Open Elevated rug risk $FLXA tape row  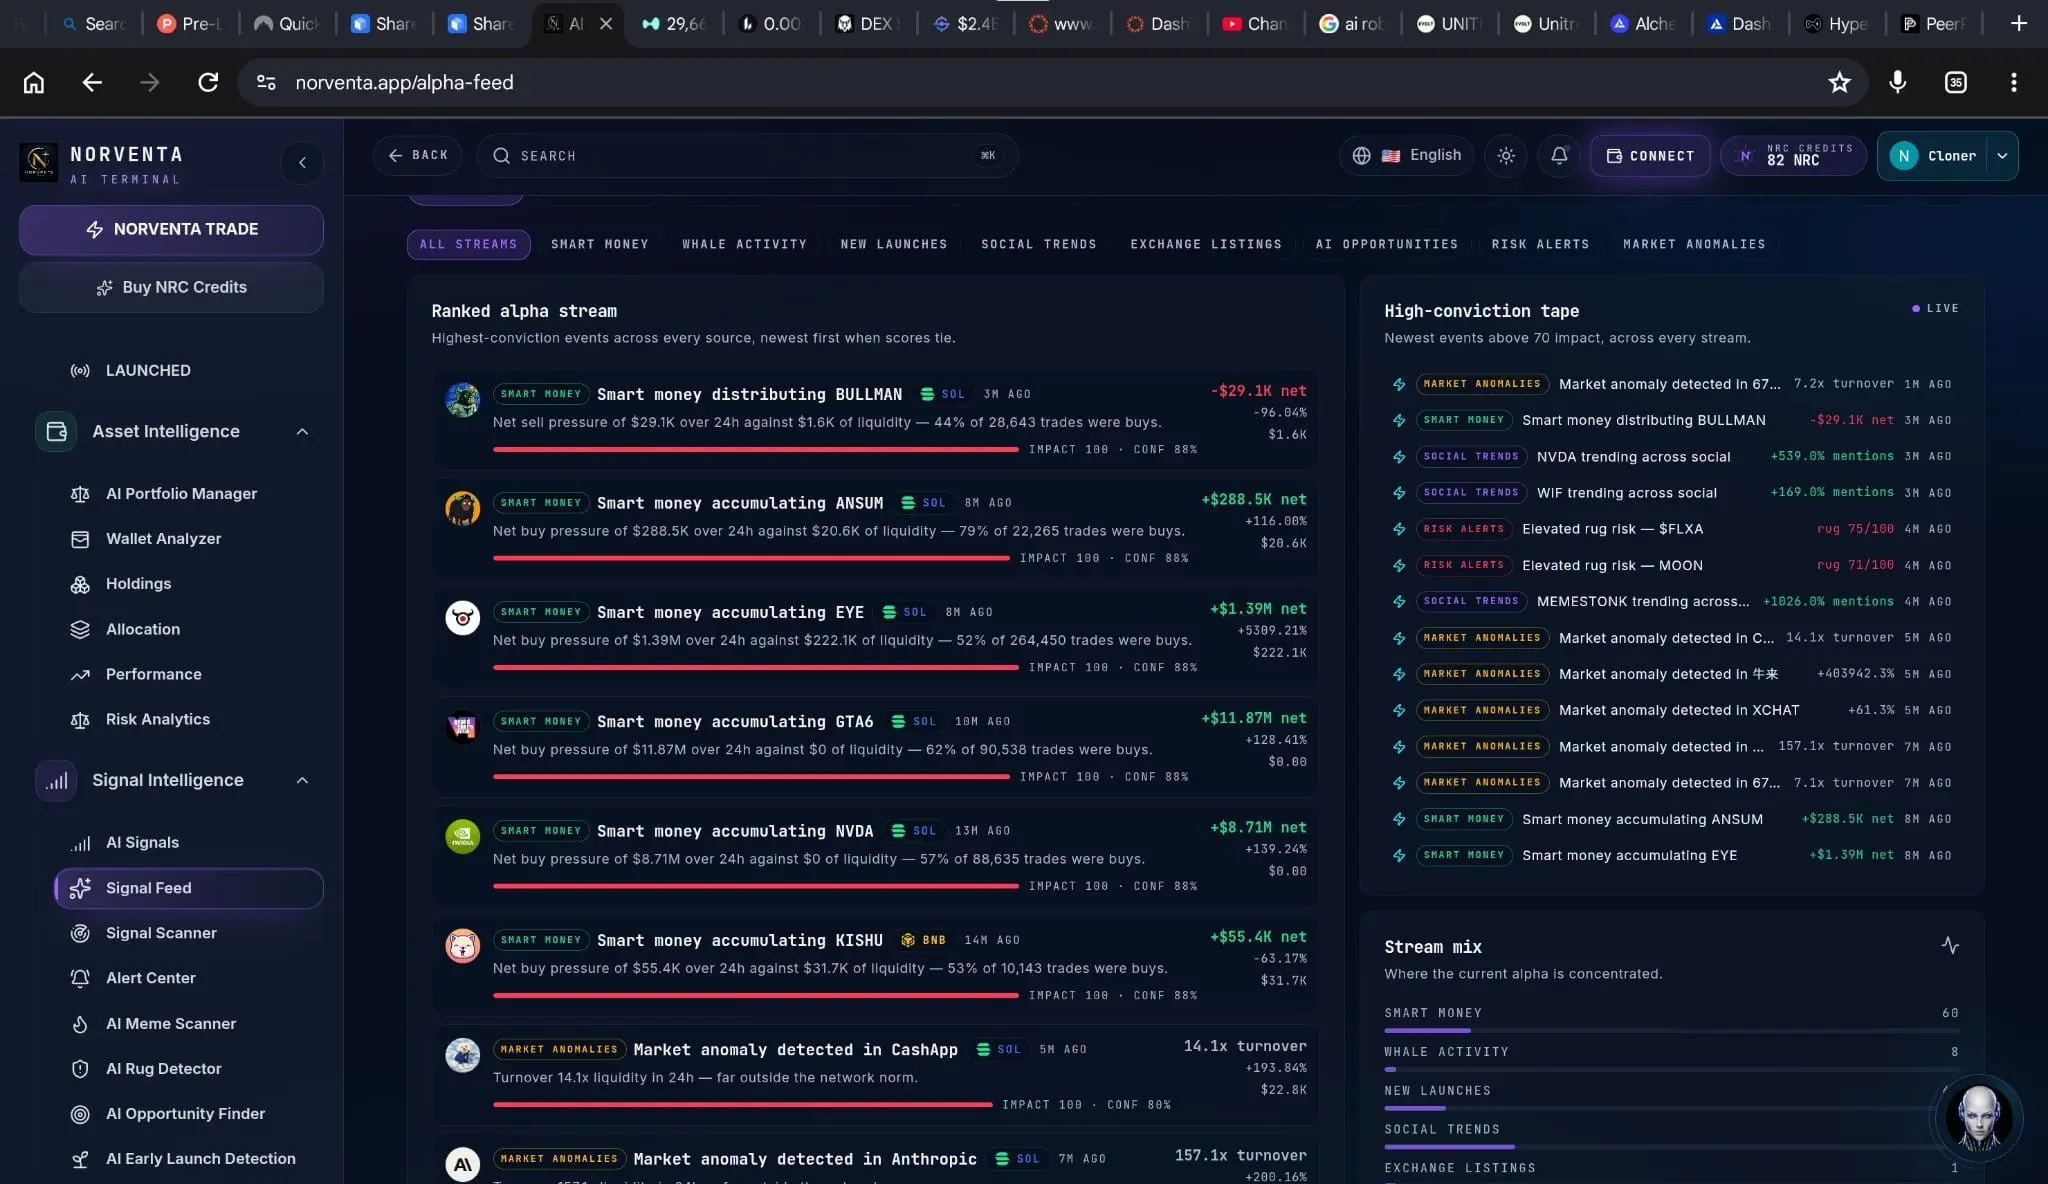point(1671,529)
